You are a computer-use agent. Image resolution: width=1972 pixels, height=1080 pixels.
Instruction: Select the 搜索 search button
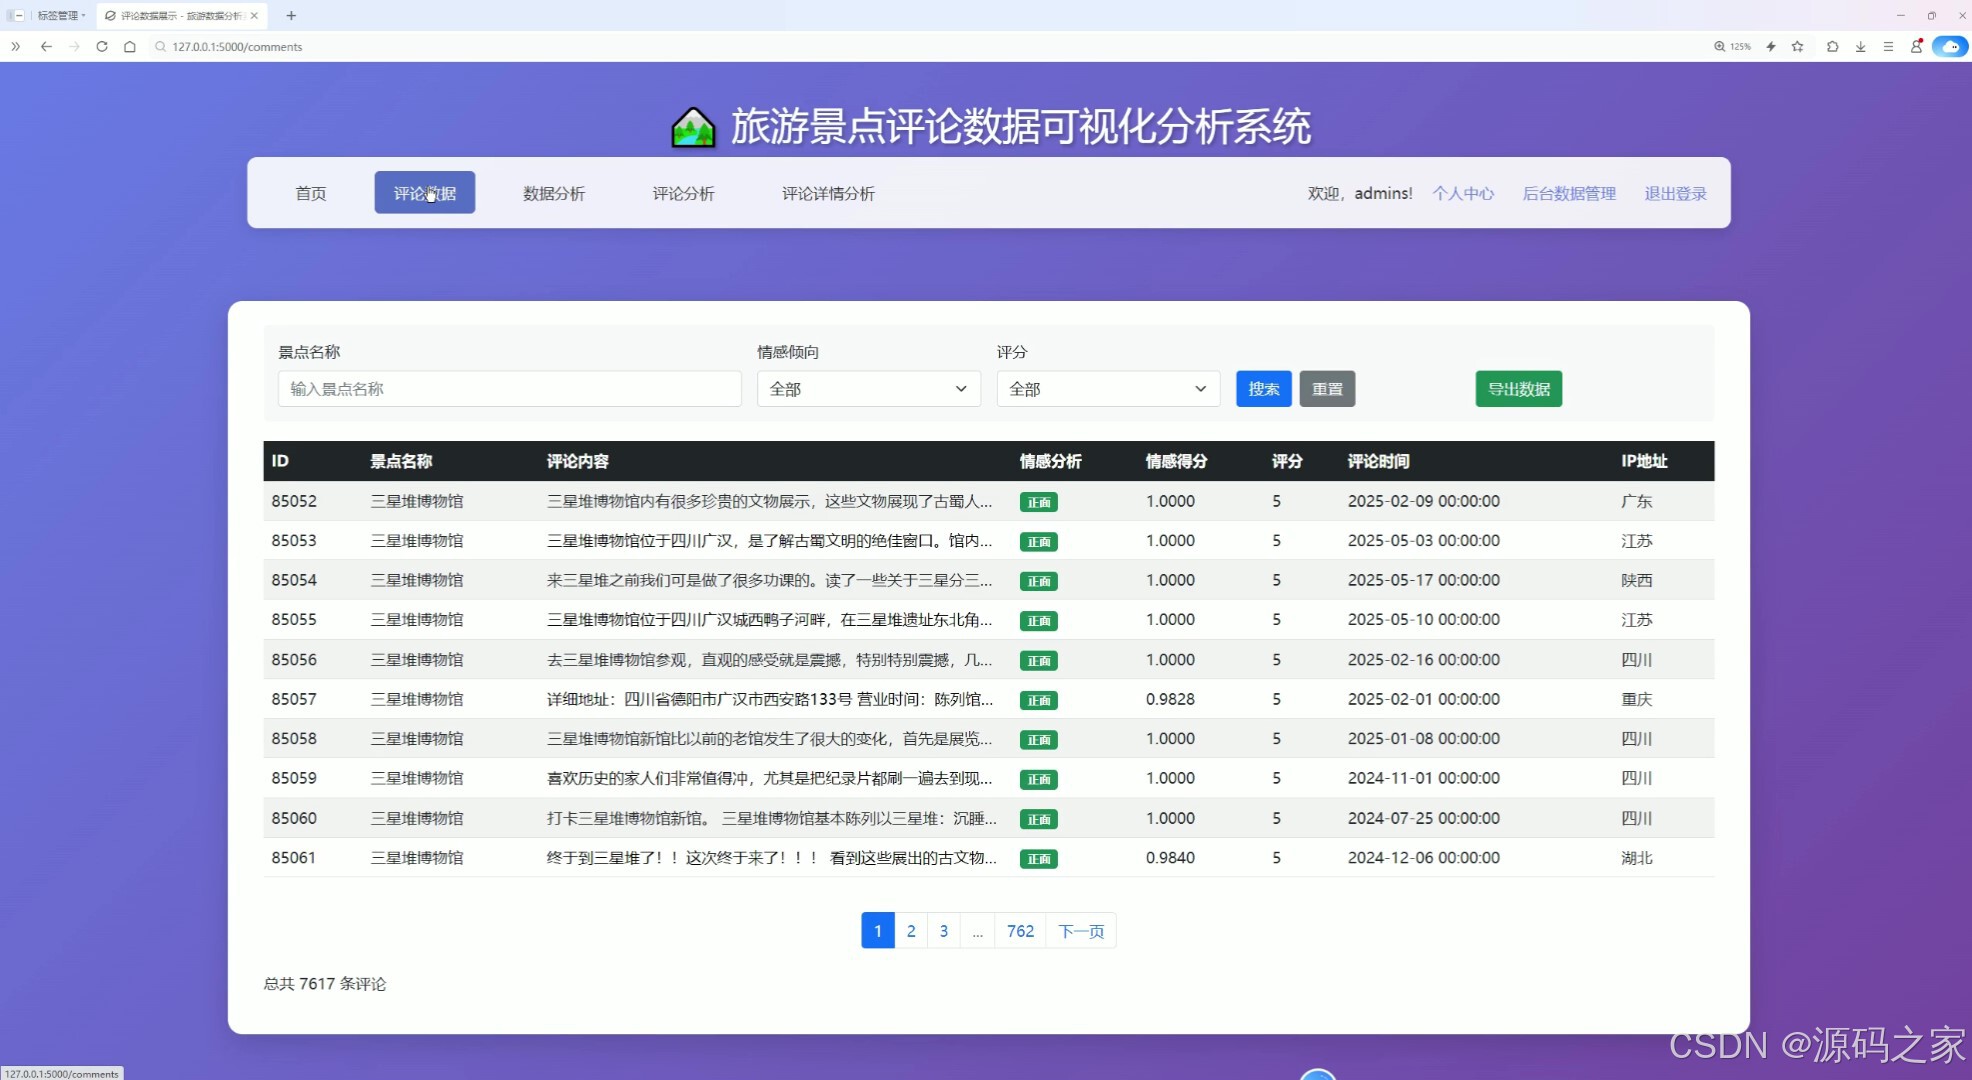click(1263, 389)
